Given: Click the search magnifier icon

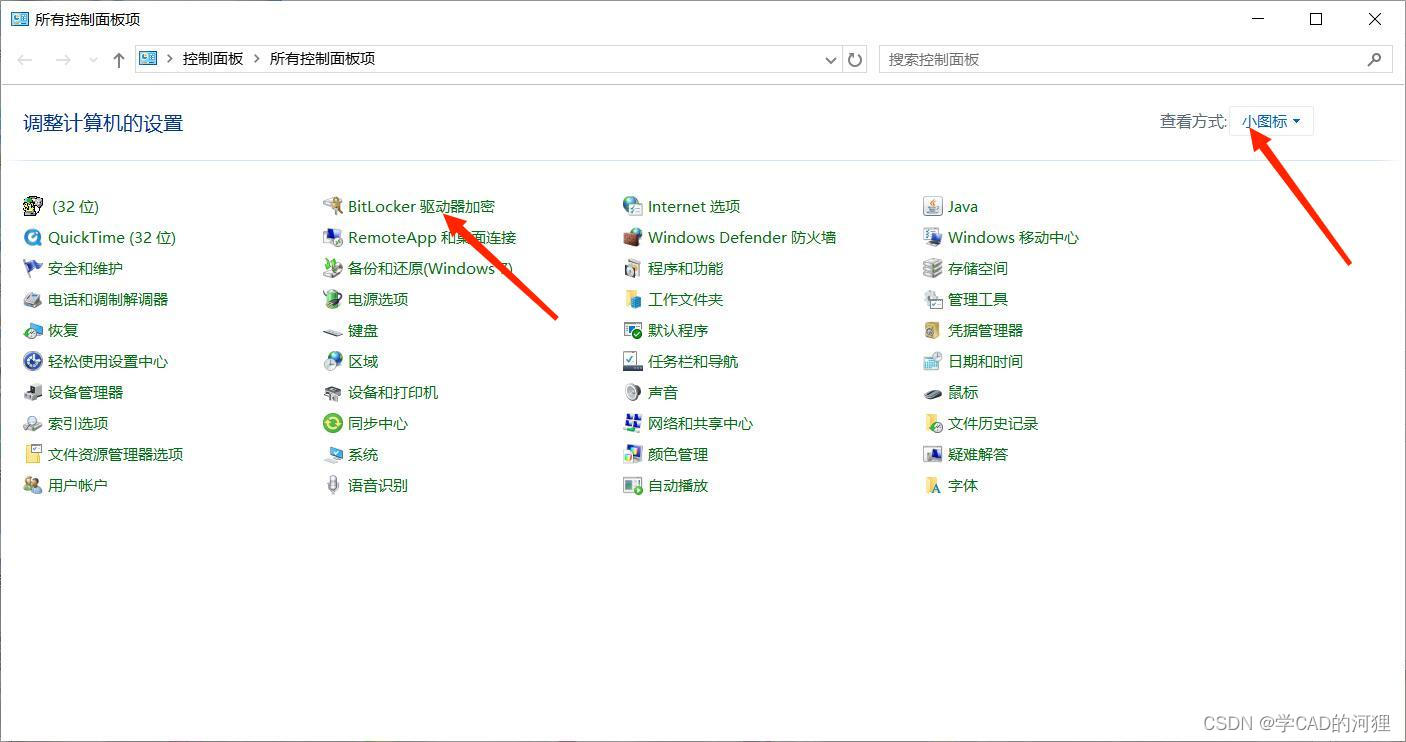Looking at the screenshot, I should pyautogui.click(x=1375, y=59).
